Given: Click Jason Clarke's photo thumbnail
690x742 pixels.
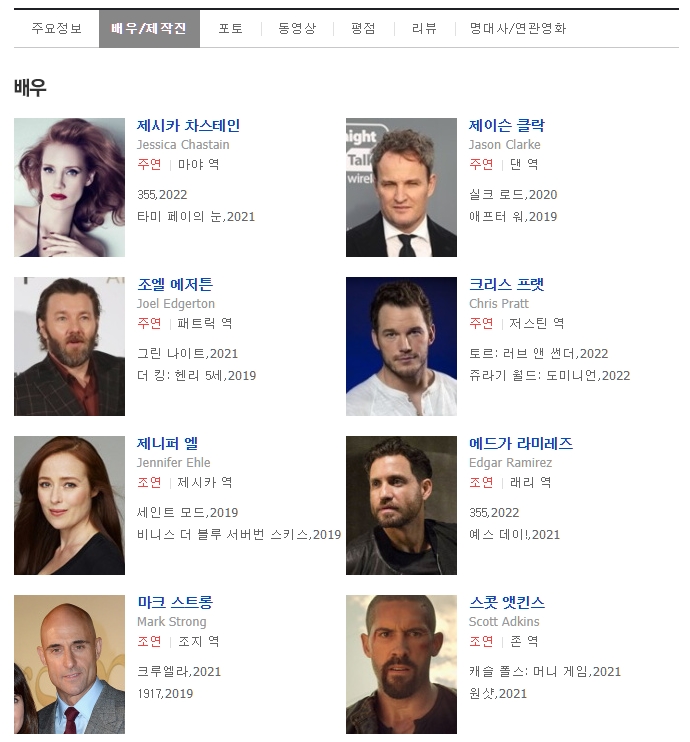Looking at the screenshot, I should point(401,187).
